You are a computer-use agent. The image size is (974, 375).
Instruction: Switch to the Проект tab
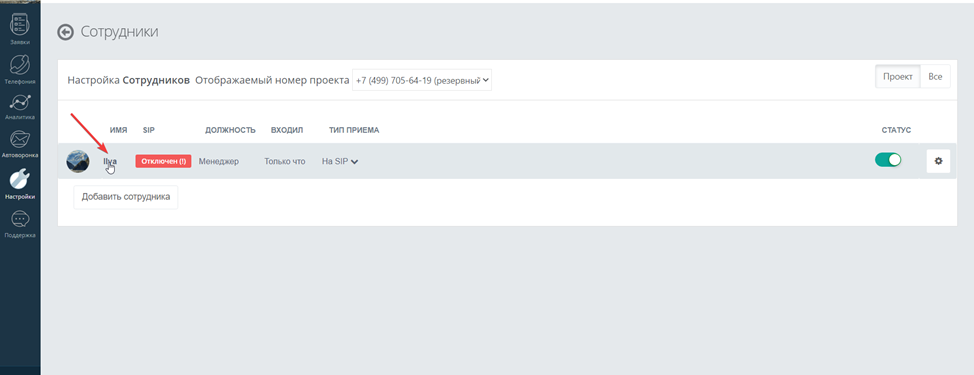pos(898,76)
